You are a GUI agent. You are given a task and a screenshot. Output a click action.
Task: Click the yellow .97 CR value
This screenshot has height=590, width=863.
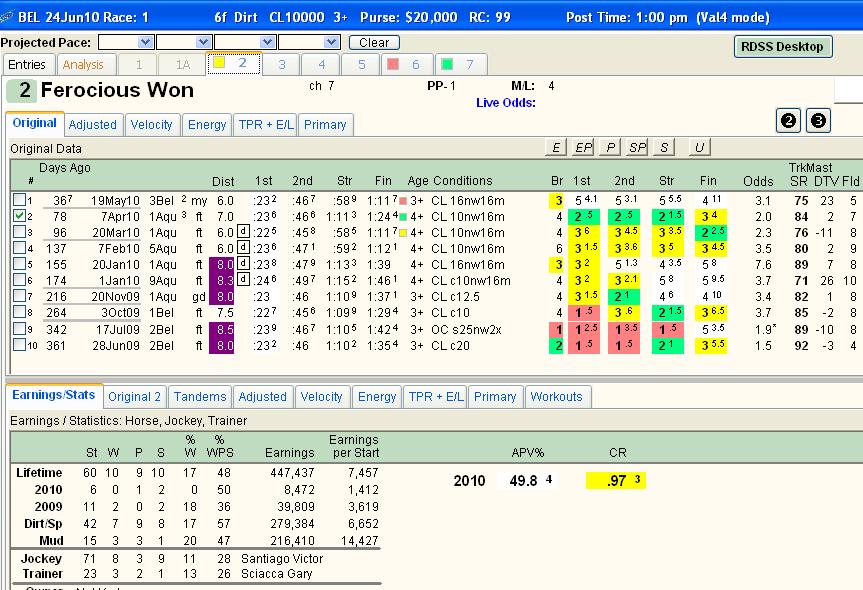tap(616, 480)
